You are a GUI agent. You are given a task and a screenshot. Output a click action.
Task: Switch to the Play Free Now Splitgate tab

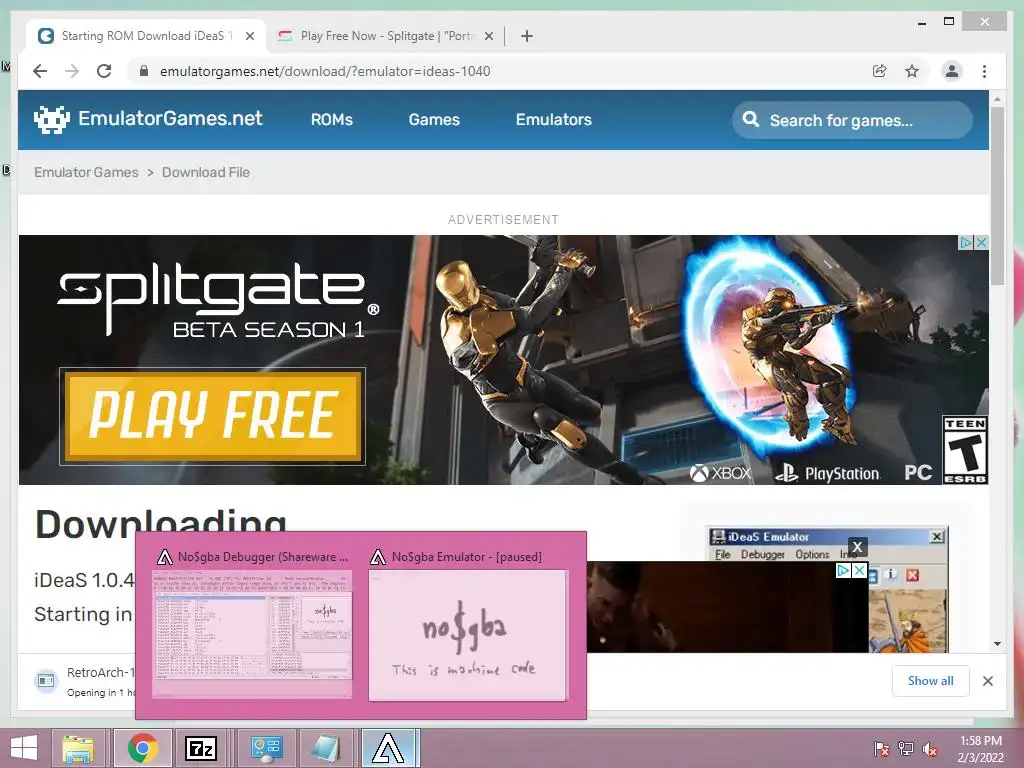click(x=385, y=36)
